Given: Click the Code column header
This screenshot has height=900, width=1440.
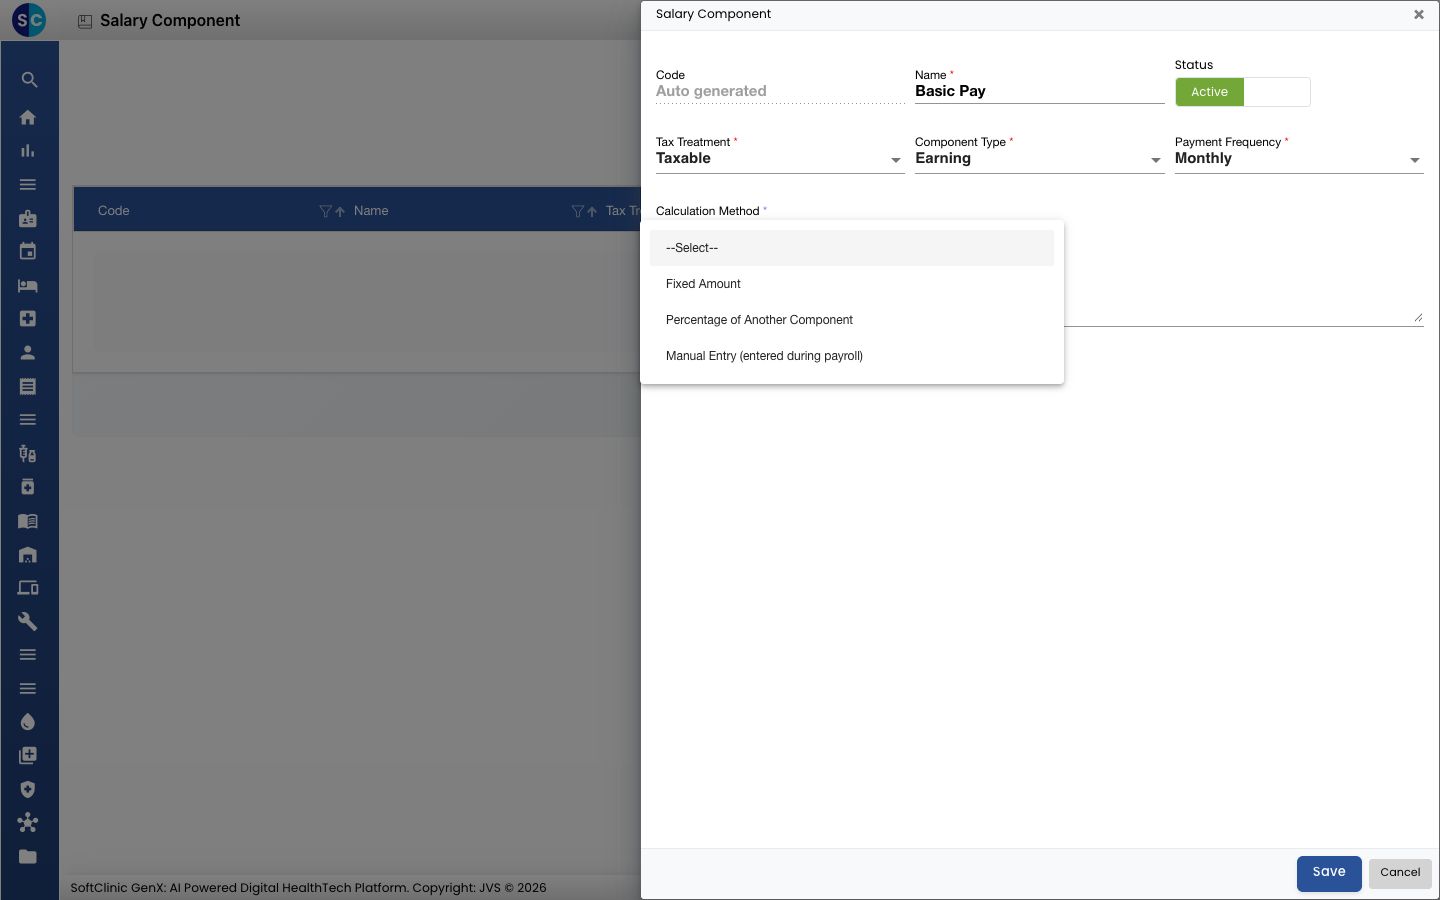Looking at the screenshot, I should 114,211.
